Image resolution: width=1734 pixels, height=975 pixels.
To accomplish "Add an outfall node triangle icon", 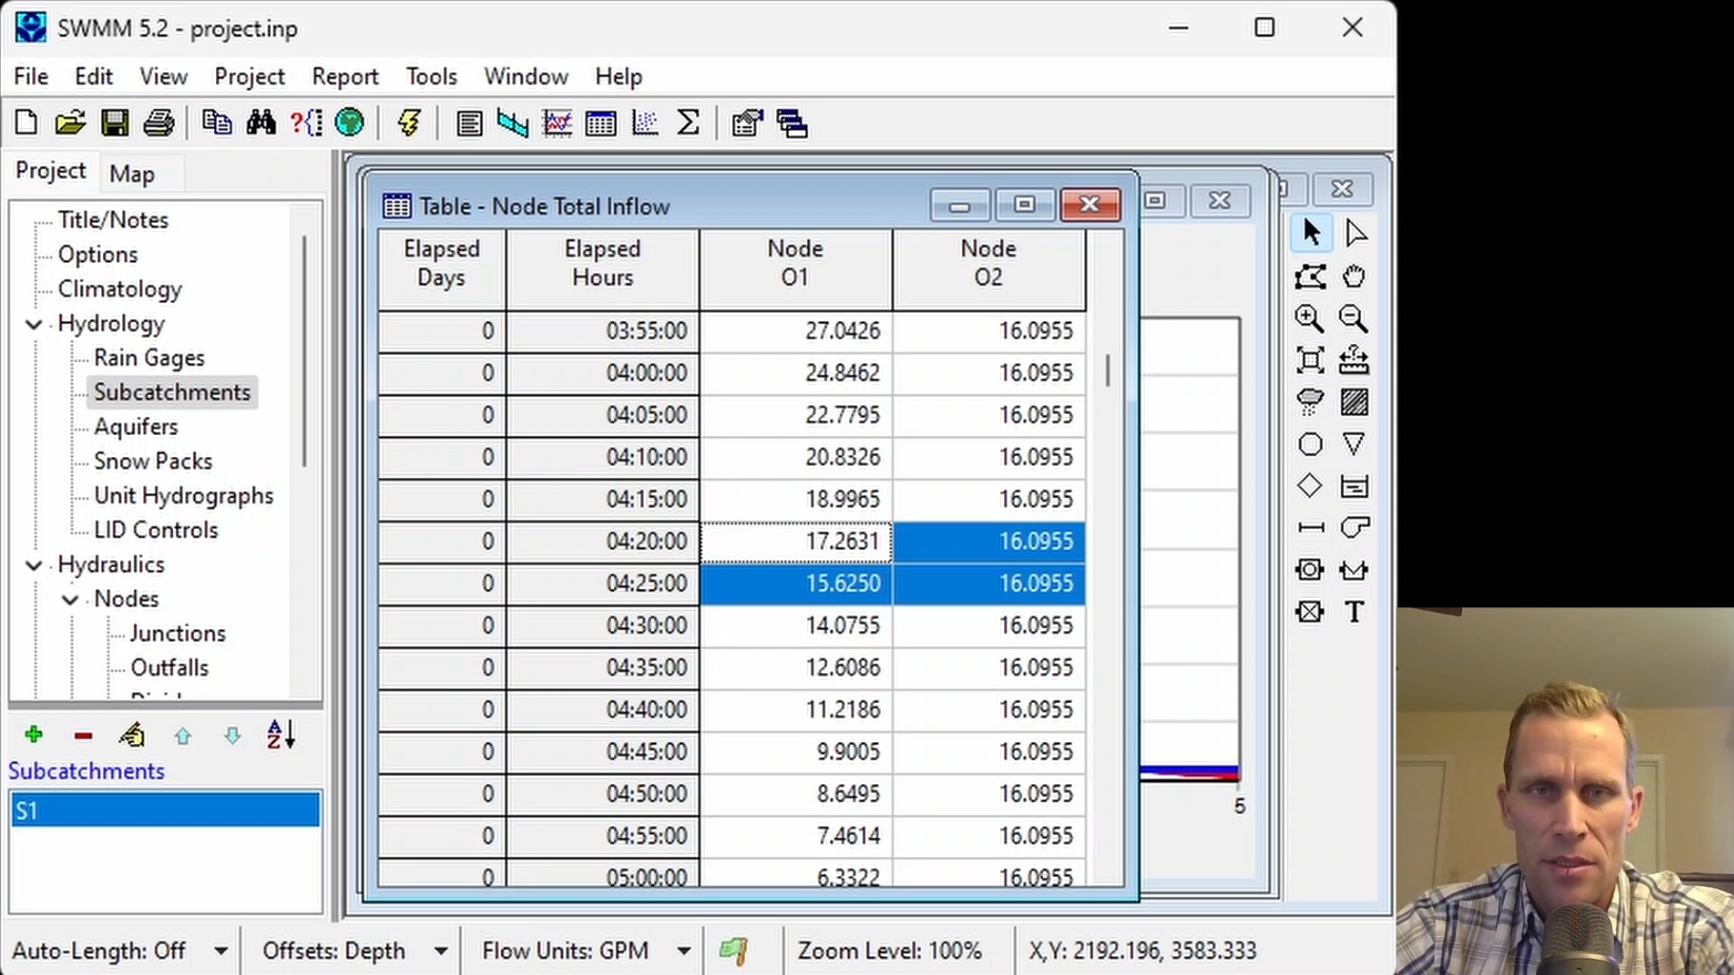I will tap(1355, 444).
